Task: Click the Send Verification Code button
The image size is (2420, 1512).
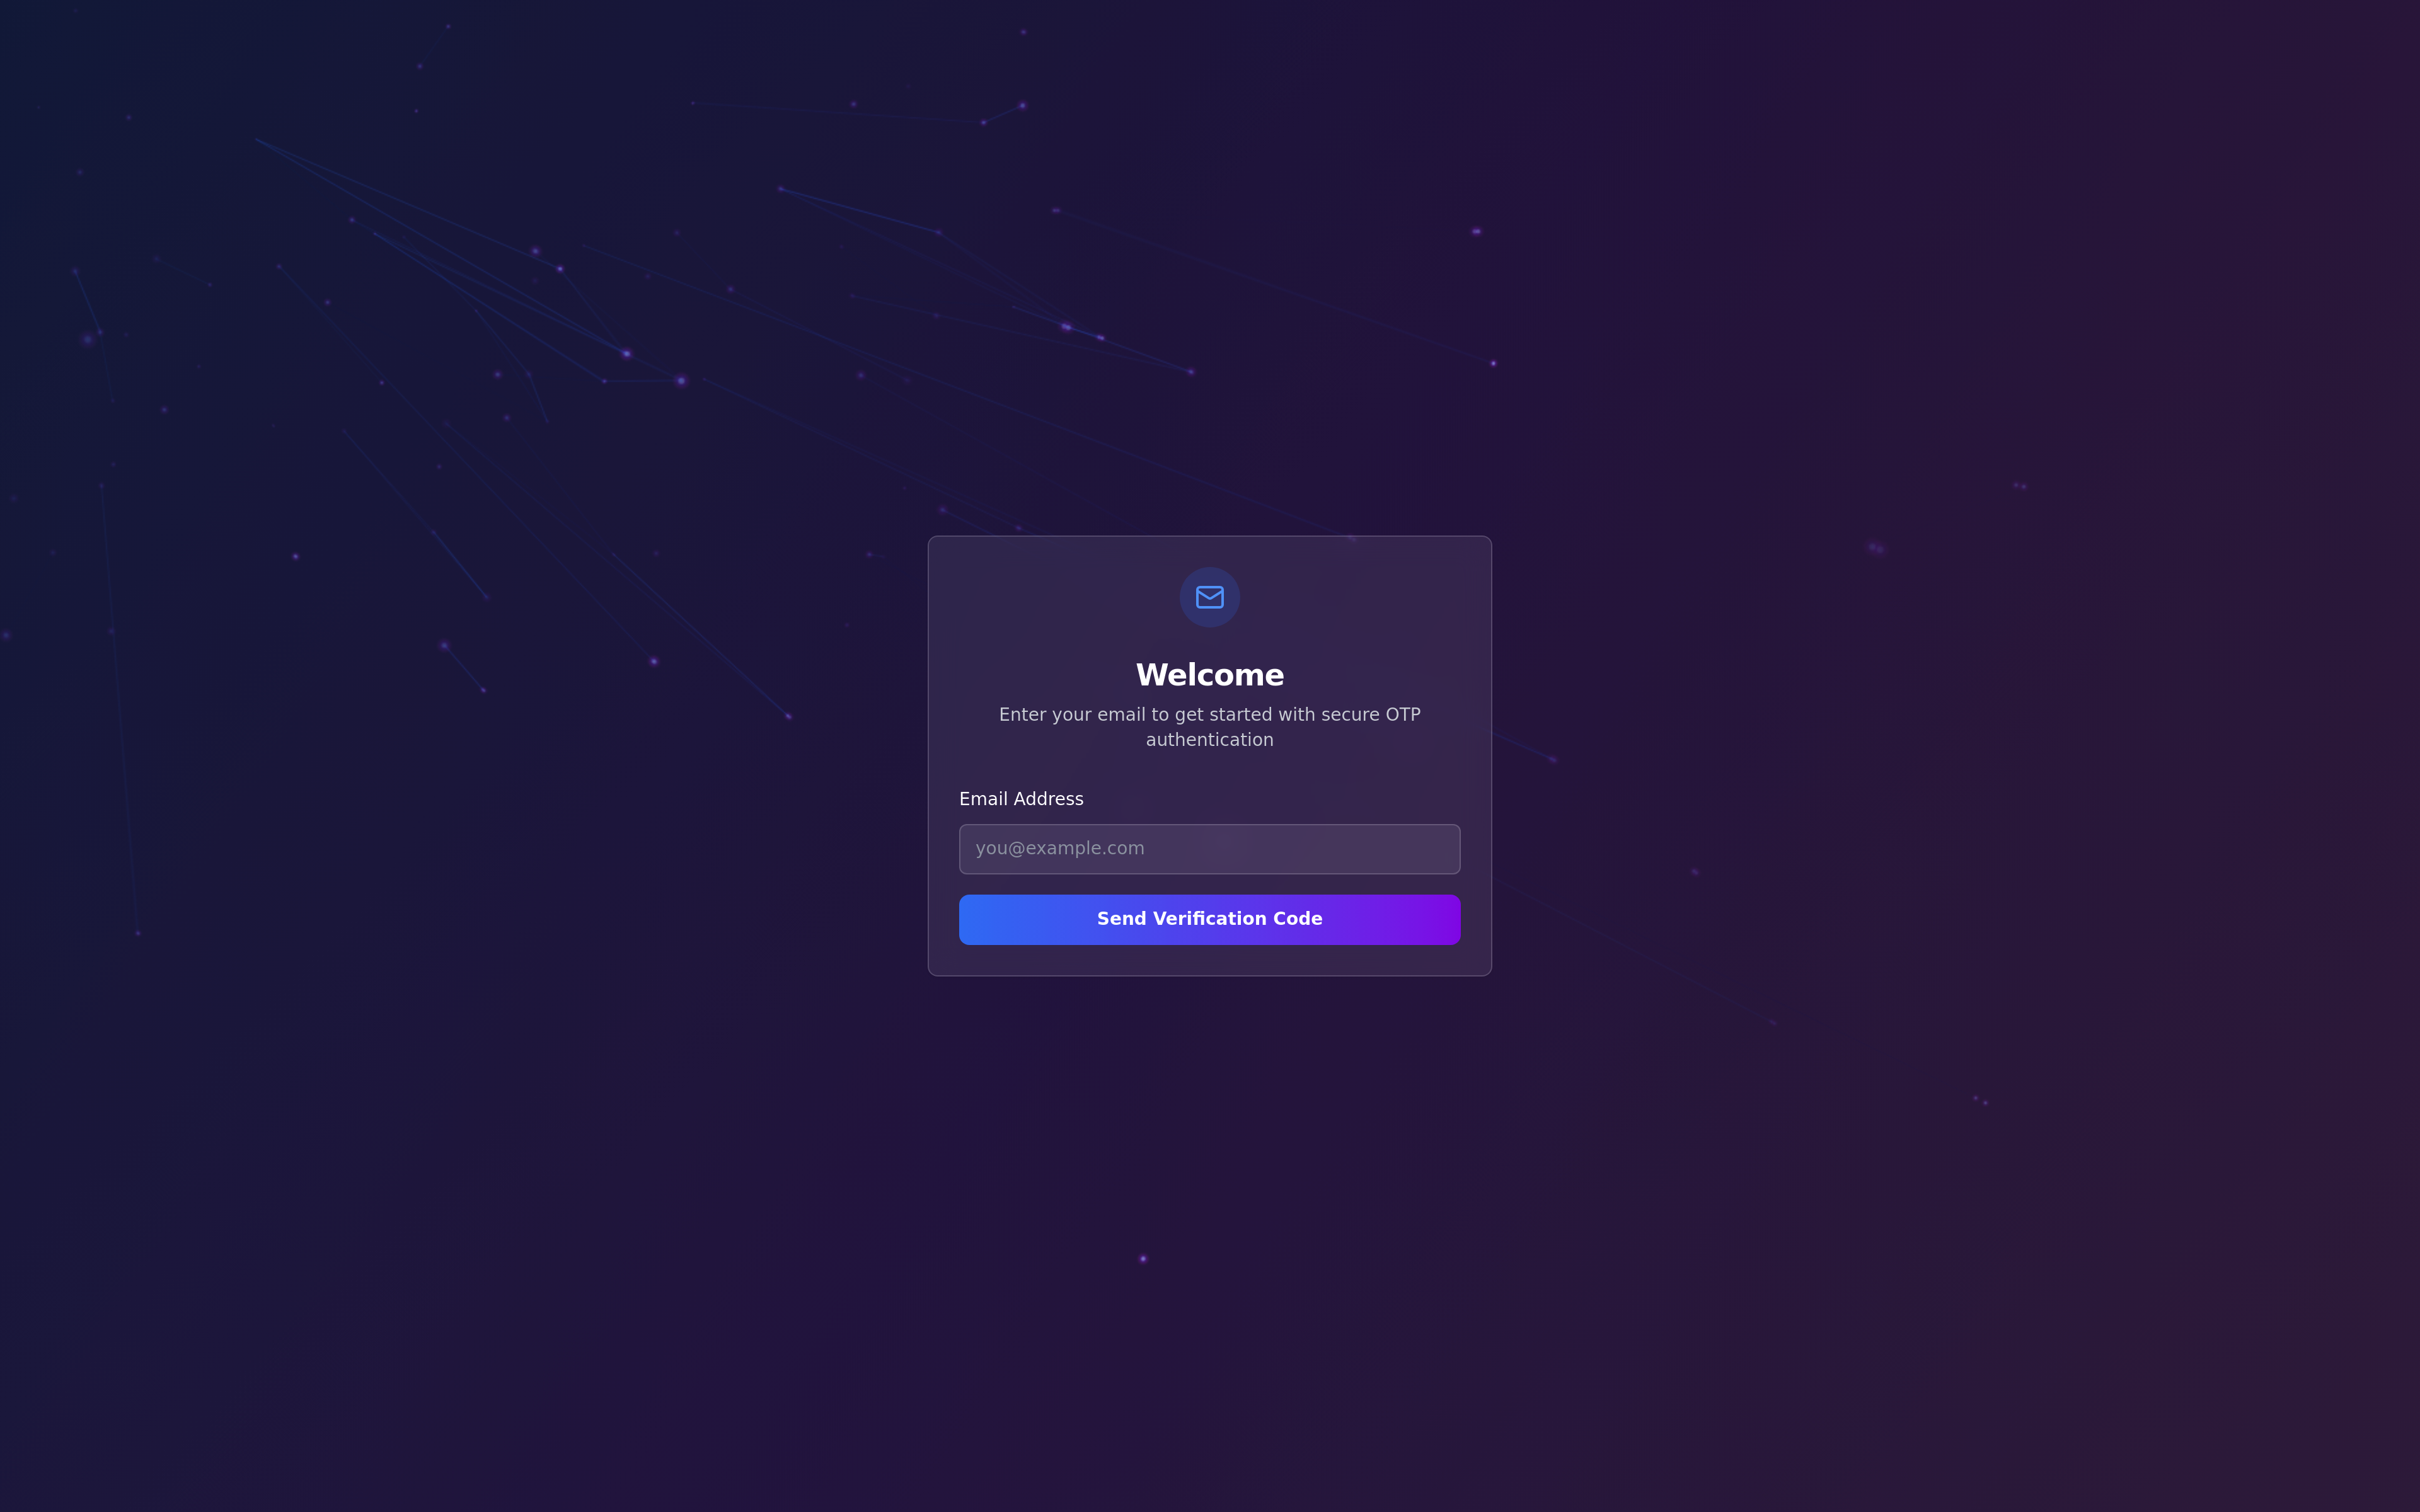Action: tap(1209, 919)
